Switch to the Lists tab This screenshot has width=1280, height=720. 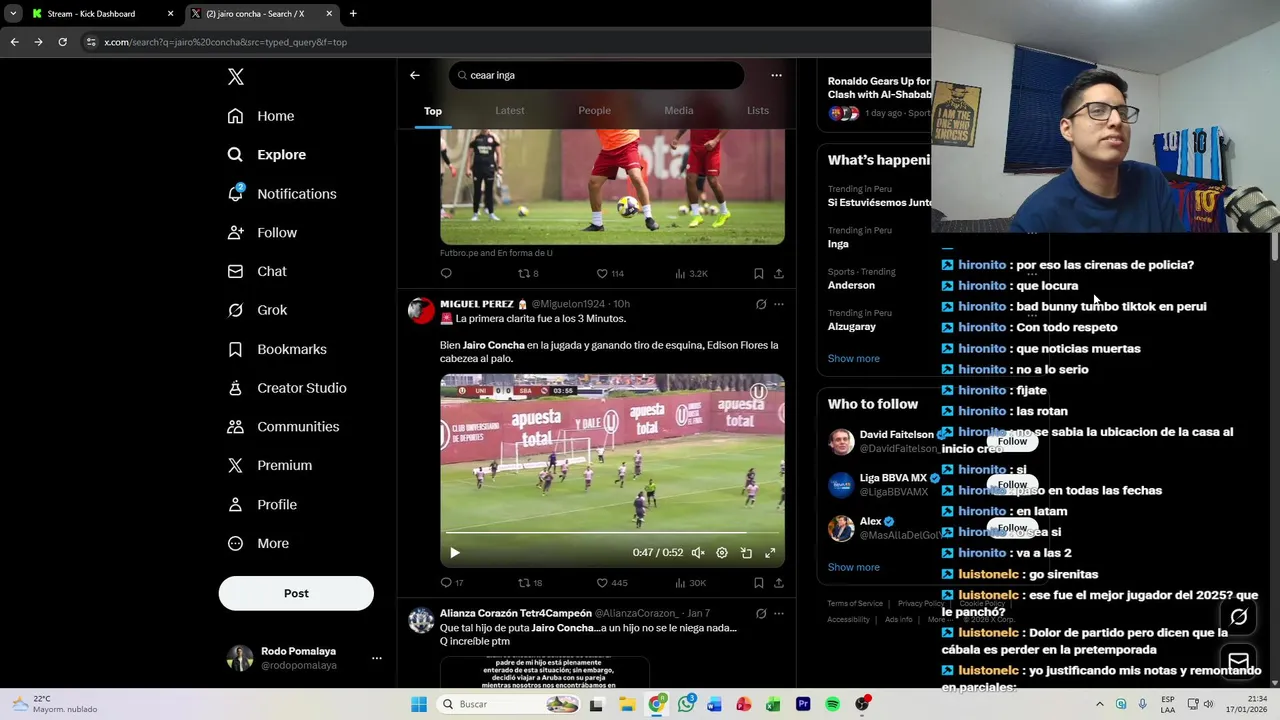(x=758, y=111)
